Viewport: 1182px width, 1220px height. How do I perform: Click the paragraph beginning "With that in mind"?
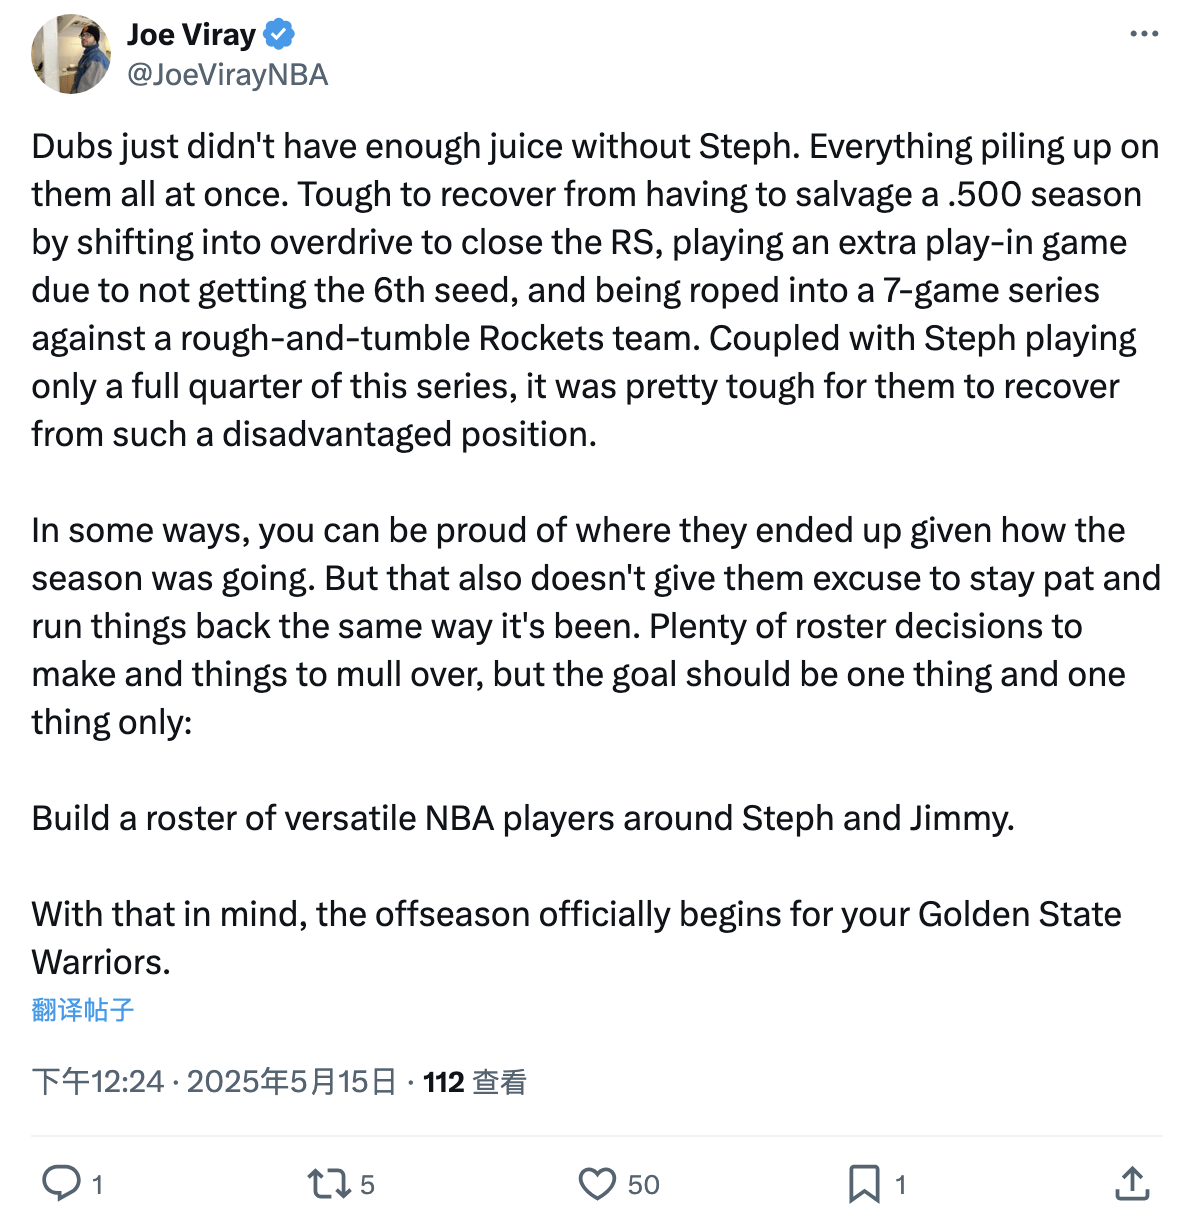point(576,938)
